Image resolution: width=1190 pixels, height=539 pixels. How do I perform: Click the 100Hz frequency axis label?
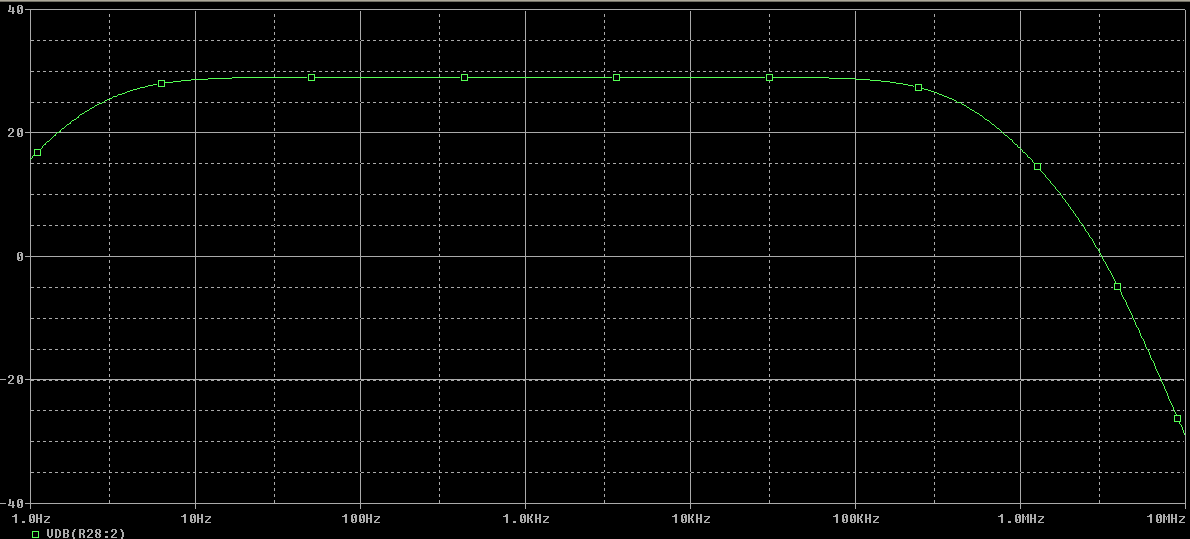360,519
